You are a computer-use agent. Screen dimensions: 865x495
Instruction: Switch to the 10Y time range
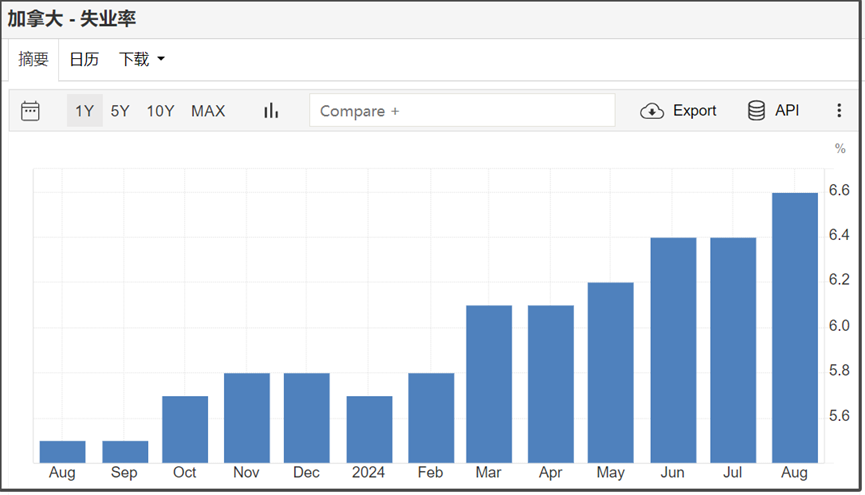click(x=160, y=111)
